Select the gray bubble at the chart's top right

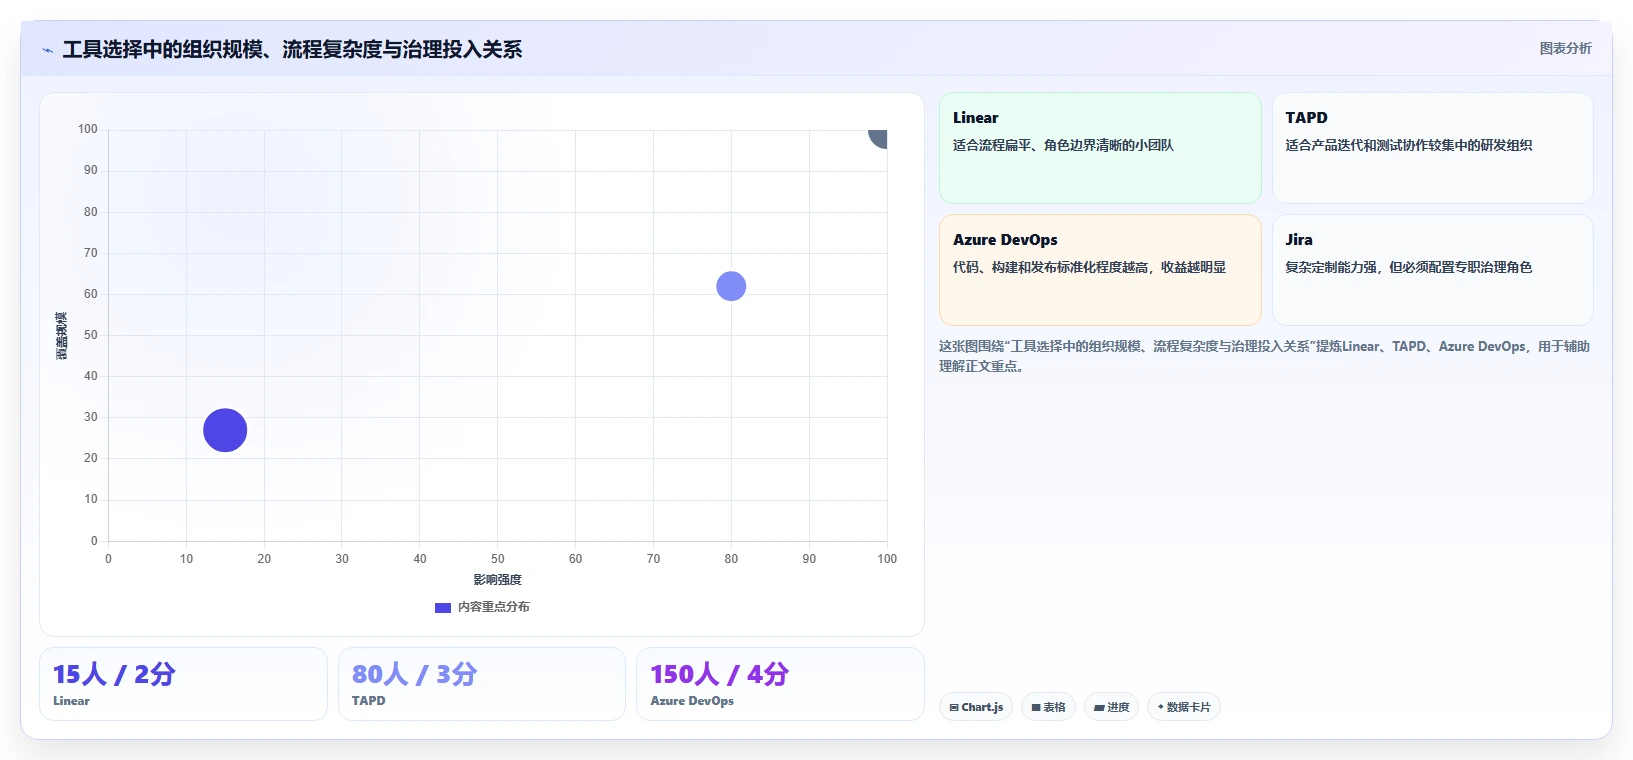(878, 138)
